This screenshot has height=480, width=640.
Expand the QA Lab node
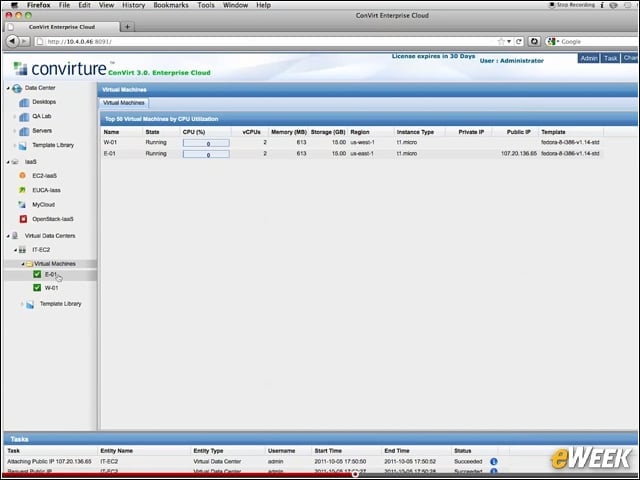[x=15, y=117]
